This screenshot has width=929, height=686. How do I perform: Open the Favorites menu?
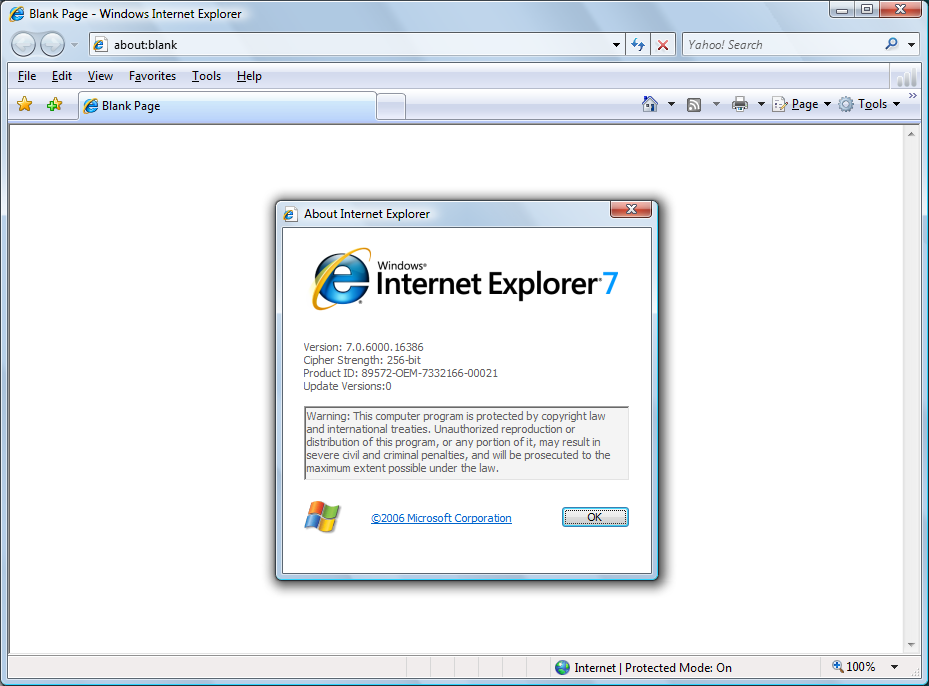pos(152,76)
